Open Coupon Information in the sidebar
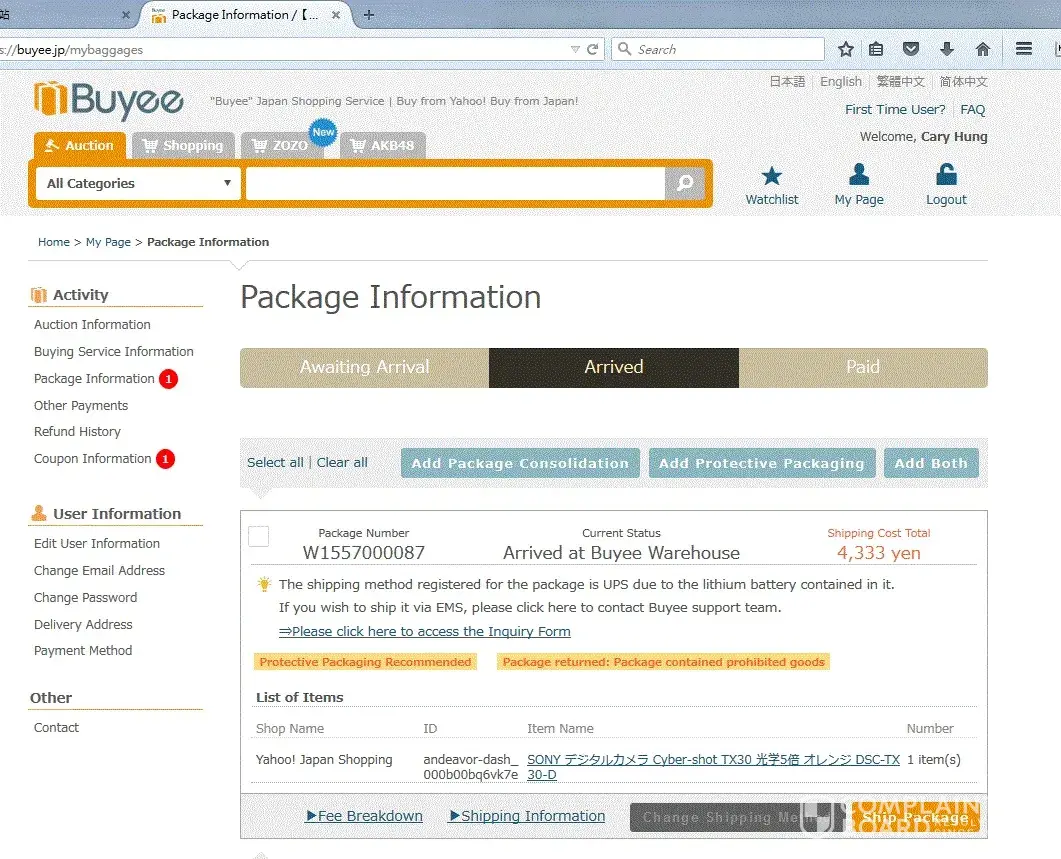 [93, 459]
